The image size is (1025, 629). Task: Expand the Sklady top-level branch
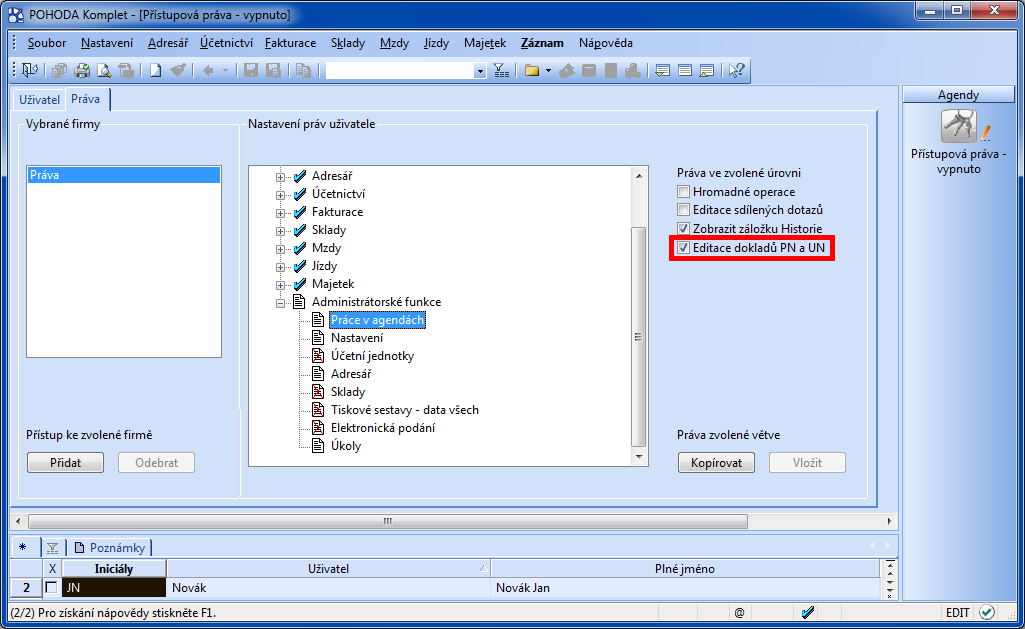(x=280, y=231)
